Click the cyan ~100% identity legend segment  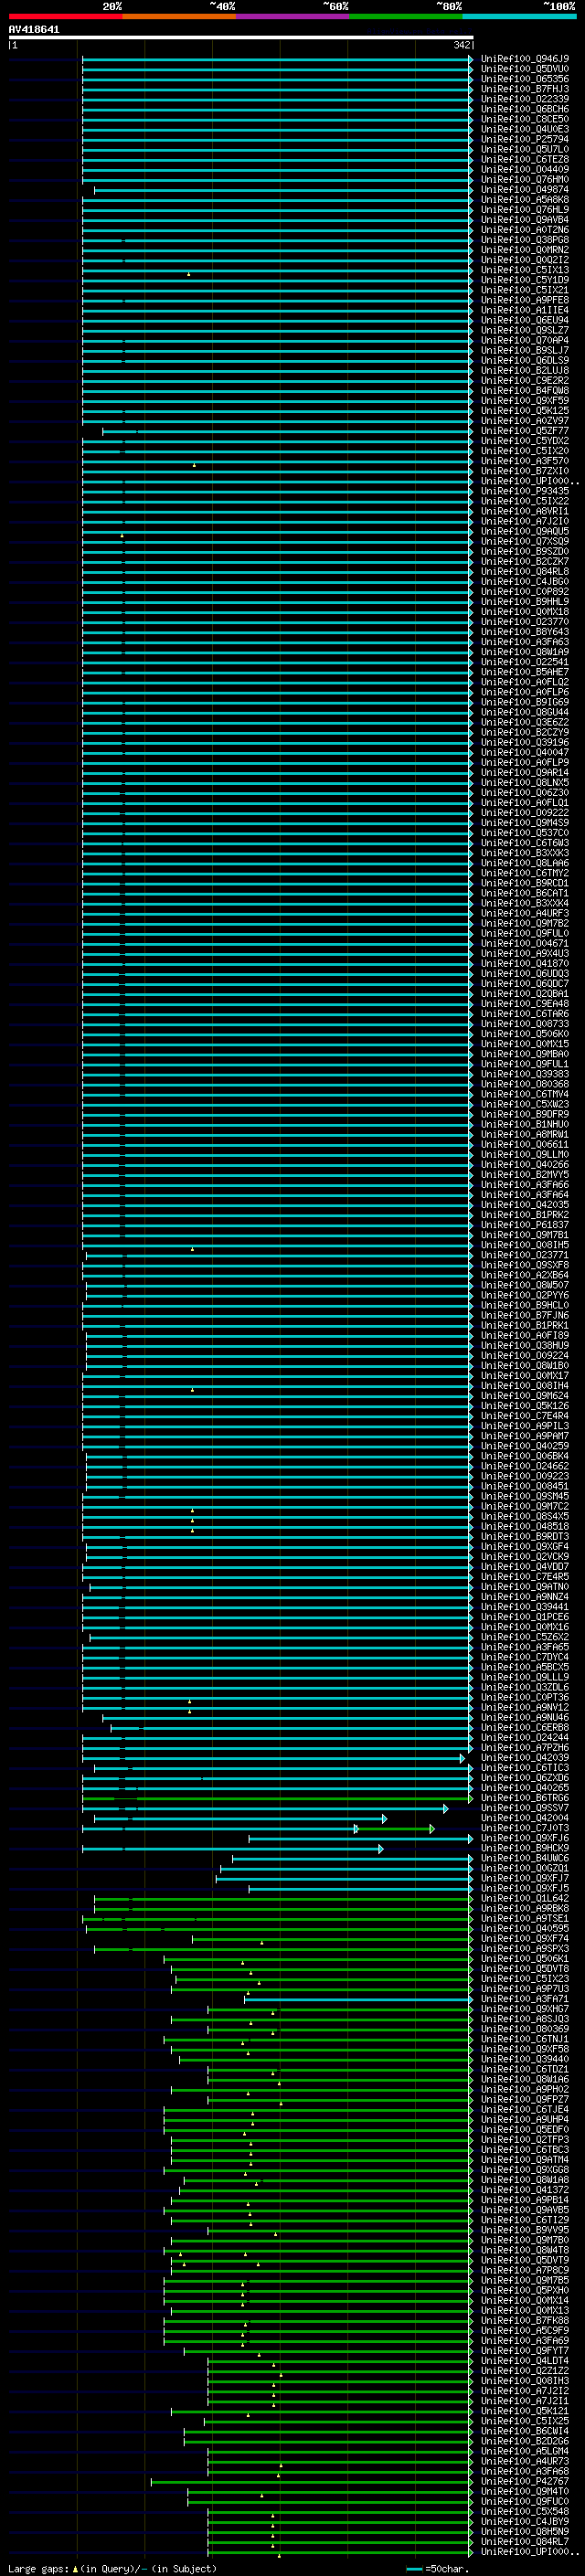coord(519,16)
